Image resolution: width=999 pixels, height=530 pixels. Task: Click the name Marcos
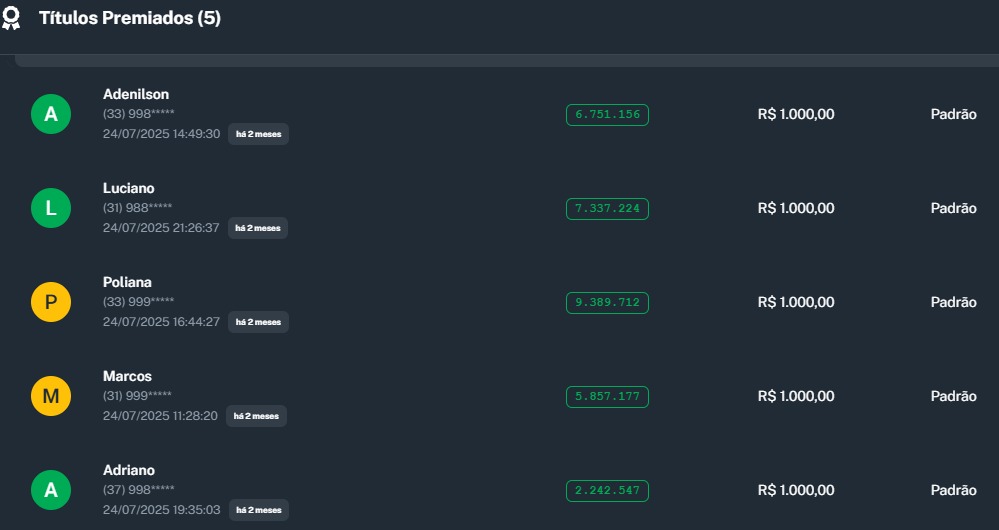tap(127, 376)
